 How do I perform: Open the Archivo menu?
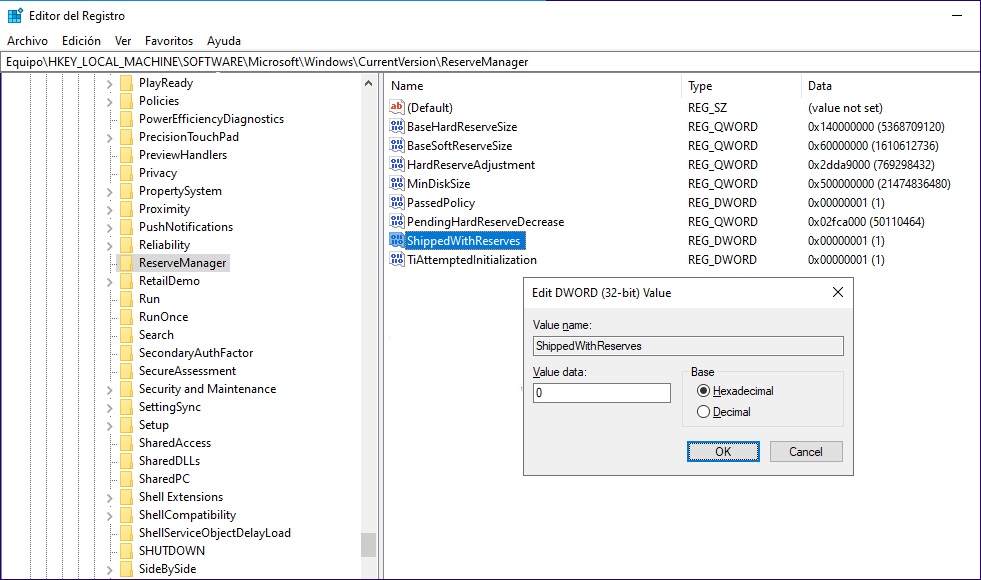click(28, 41)
